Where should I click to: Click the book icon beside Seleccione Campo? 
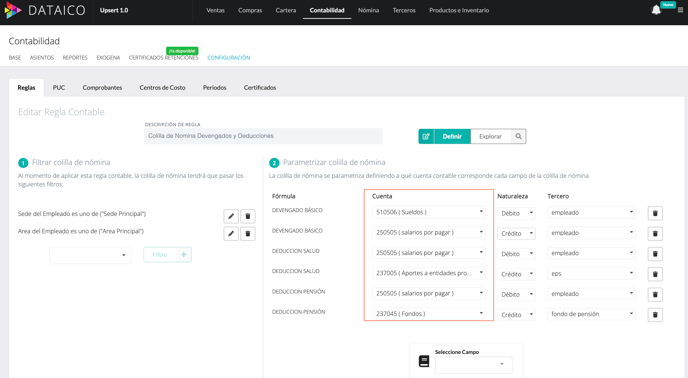pyautogui.click(x=424, y=361)
